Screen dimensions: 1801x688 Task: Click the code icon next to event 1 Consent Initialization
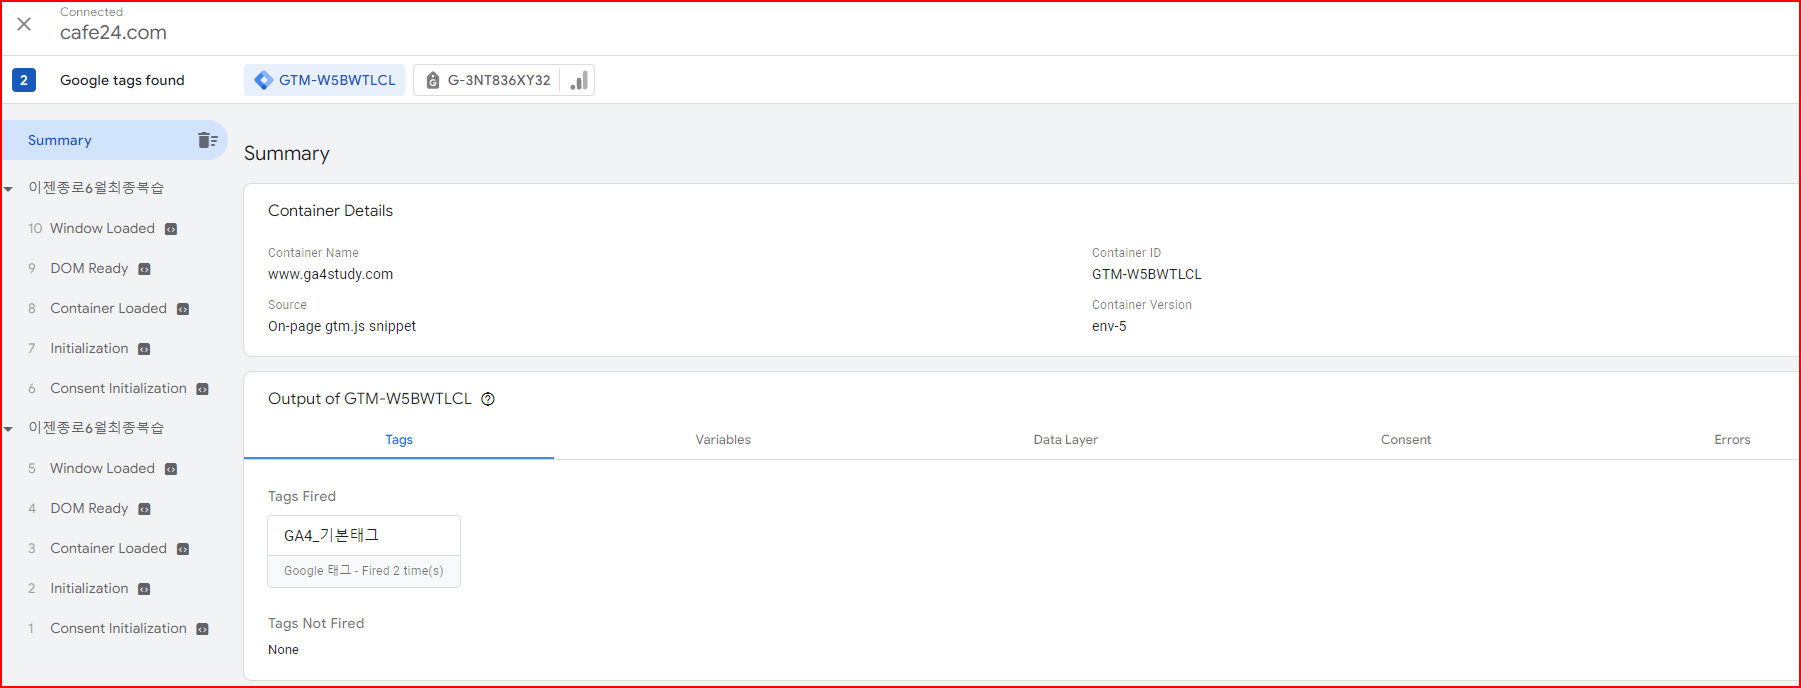tap(203, 629)
